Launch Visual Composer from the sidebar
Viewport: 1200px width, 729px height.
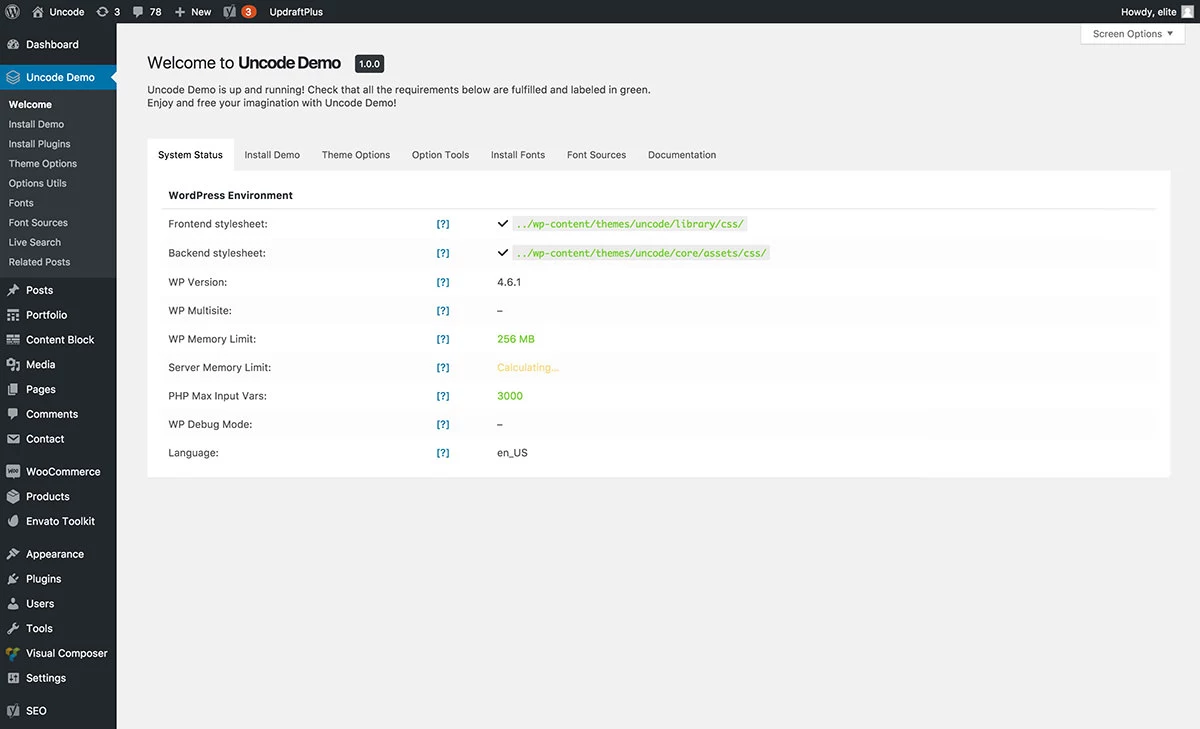[x=14, y=653]
